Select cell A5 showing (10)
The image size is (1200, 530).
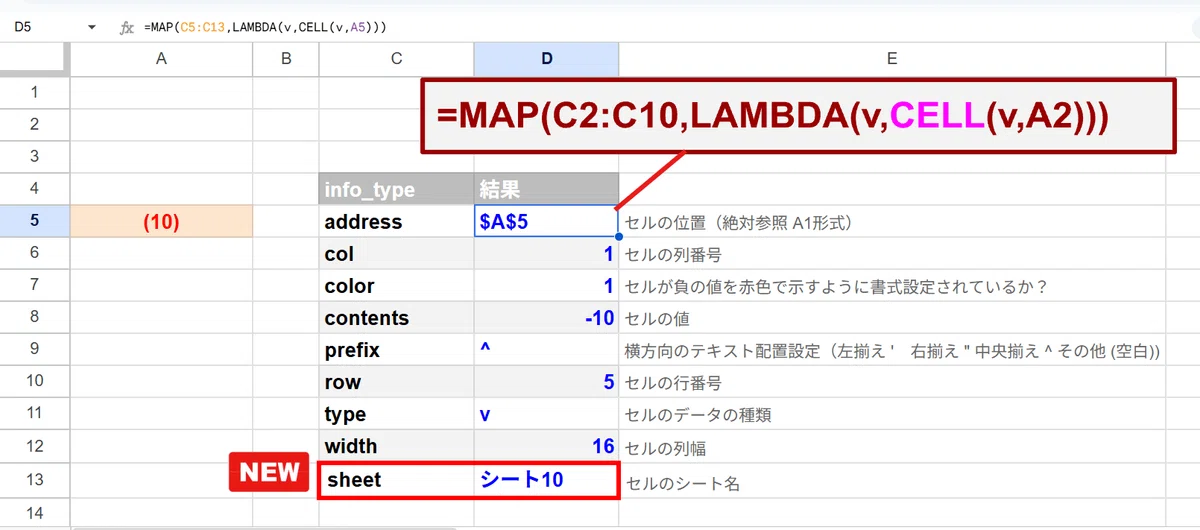click(161, 222)
